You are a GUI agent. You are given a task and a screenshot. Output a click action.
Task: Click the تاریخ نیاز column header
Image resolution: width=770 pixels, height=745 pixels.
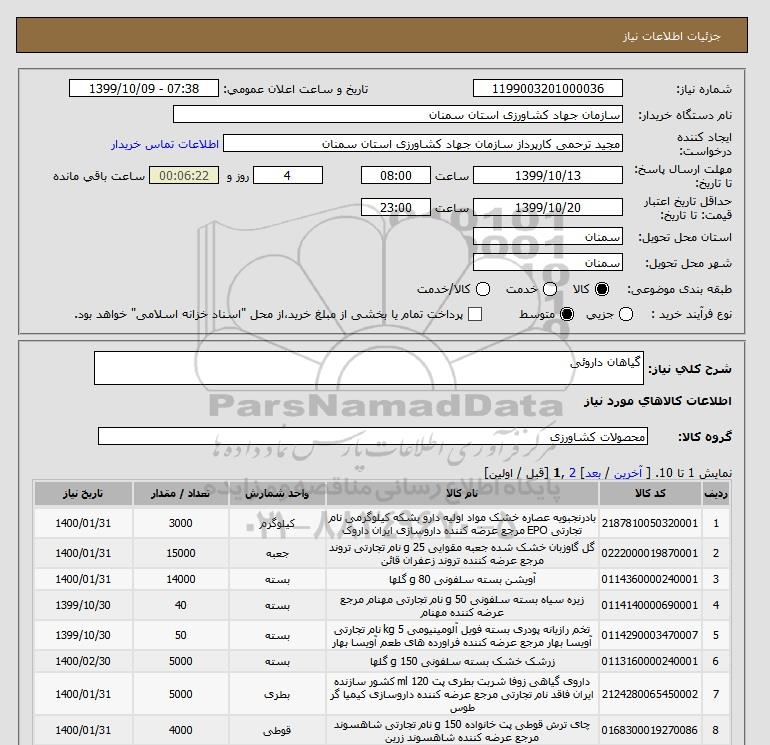(83, 494)
